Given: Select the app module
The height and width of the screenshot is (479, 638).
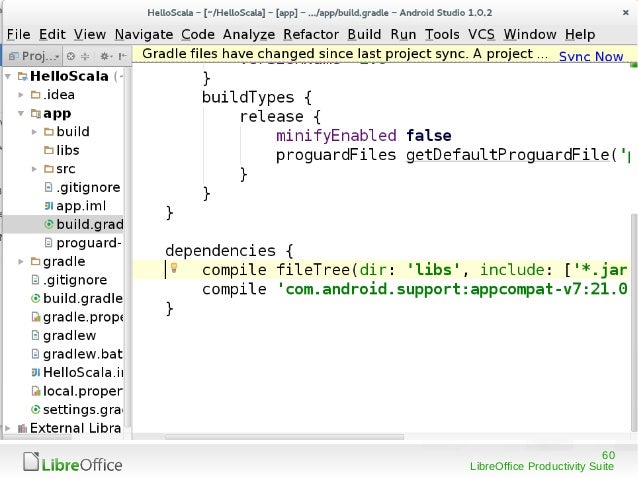Looking at the screenshot, I should [57, 114].
